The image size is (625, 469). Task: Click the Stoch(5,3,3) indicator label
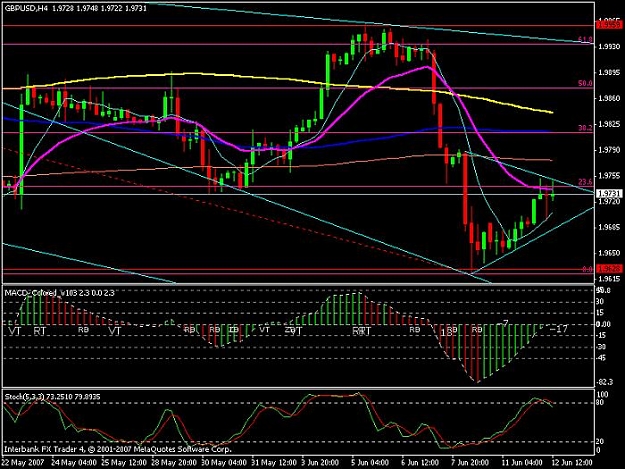pyautogui.click(x=52, y=397)
